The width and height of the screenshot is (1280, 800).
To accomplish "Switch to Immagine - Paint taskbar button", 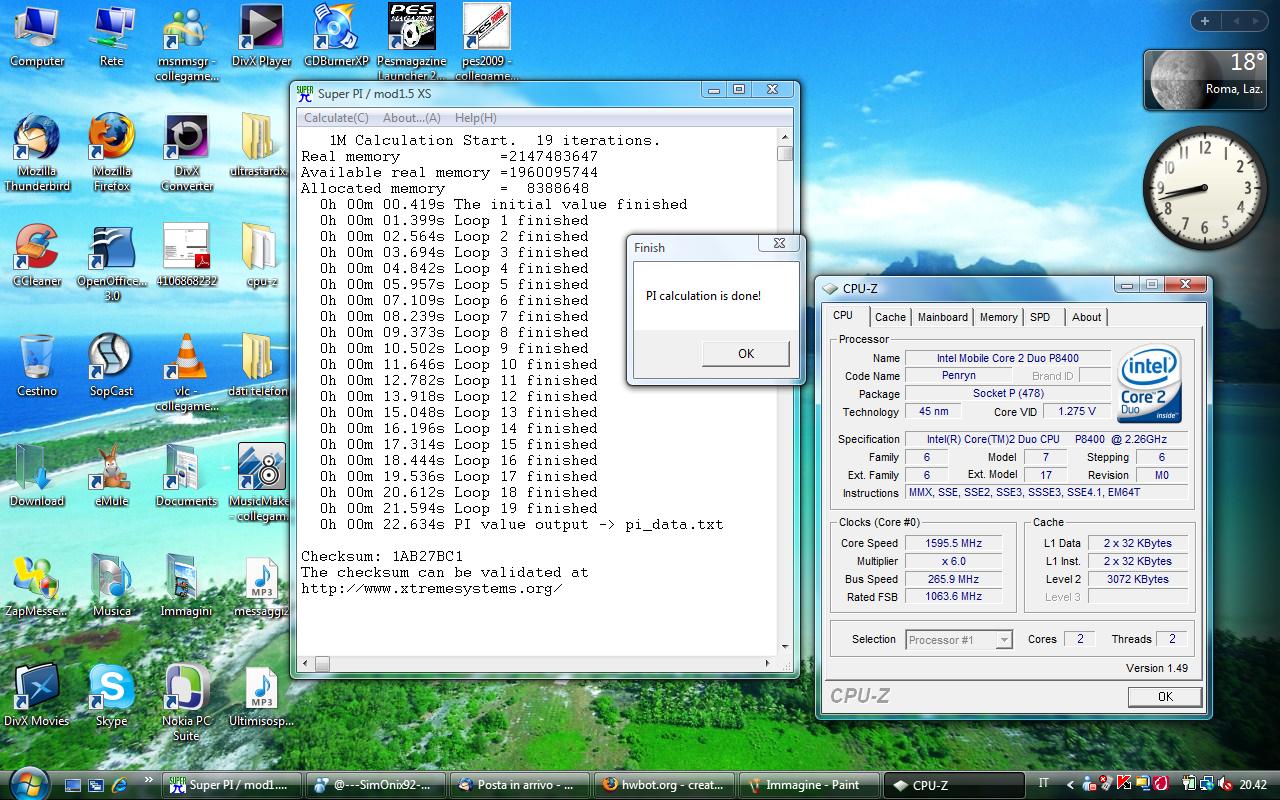I will (x=808, y=785).
